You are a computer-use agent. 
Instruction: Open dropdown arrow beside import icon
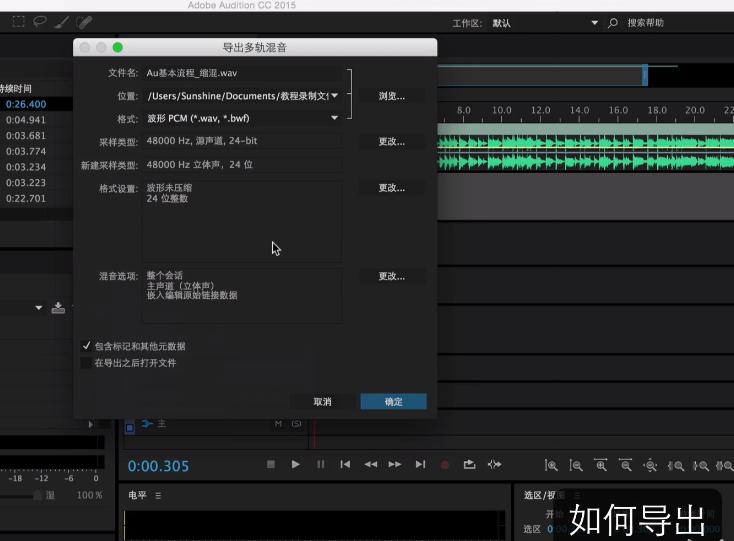[39, 307]
